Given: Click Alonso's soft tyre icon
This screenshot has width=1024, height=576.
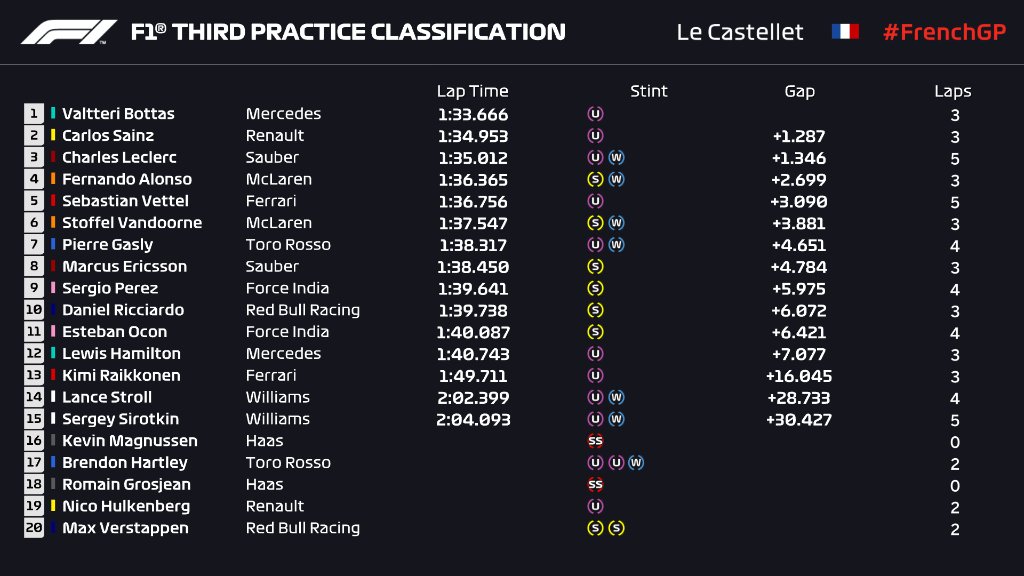Looking at the screenshot, I should tap(595, 179).
